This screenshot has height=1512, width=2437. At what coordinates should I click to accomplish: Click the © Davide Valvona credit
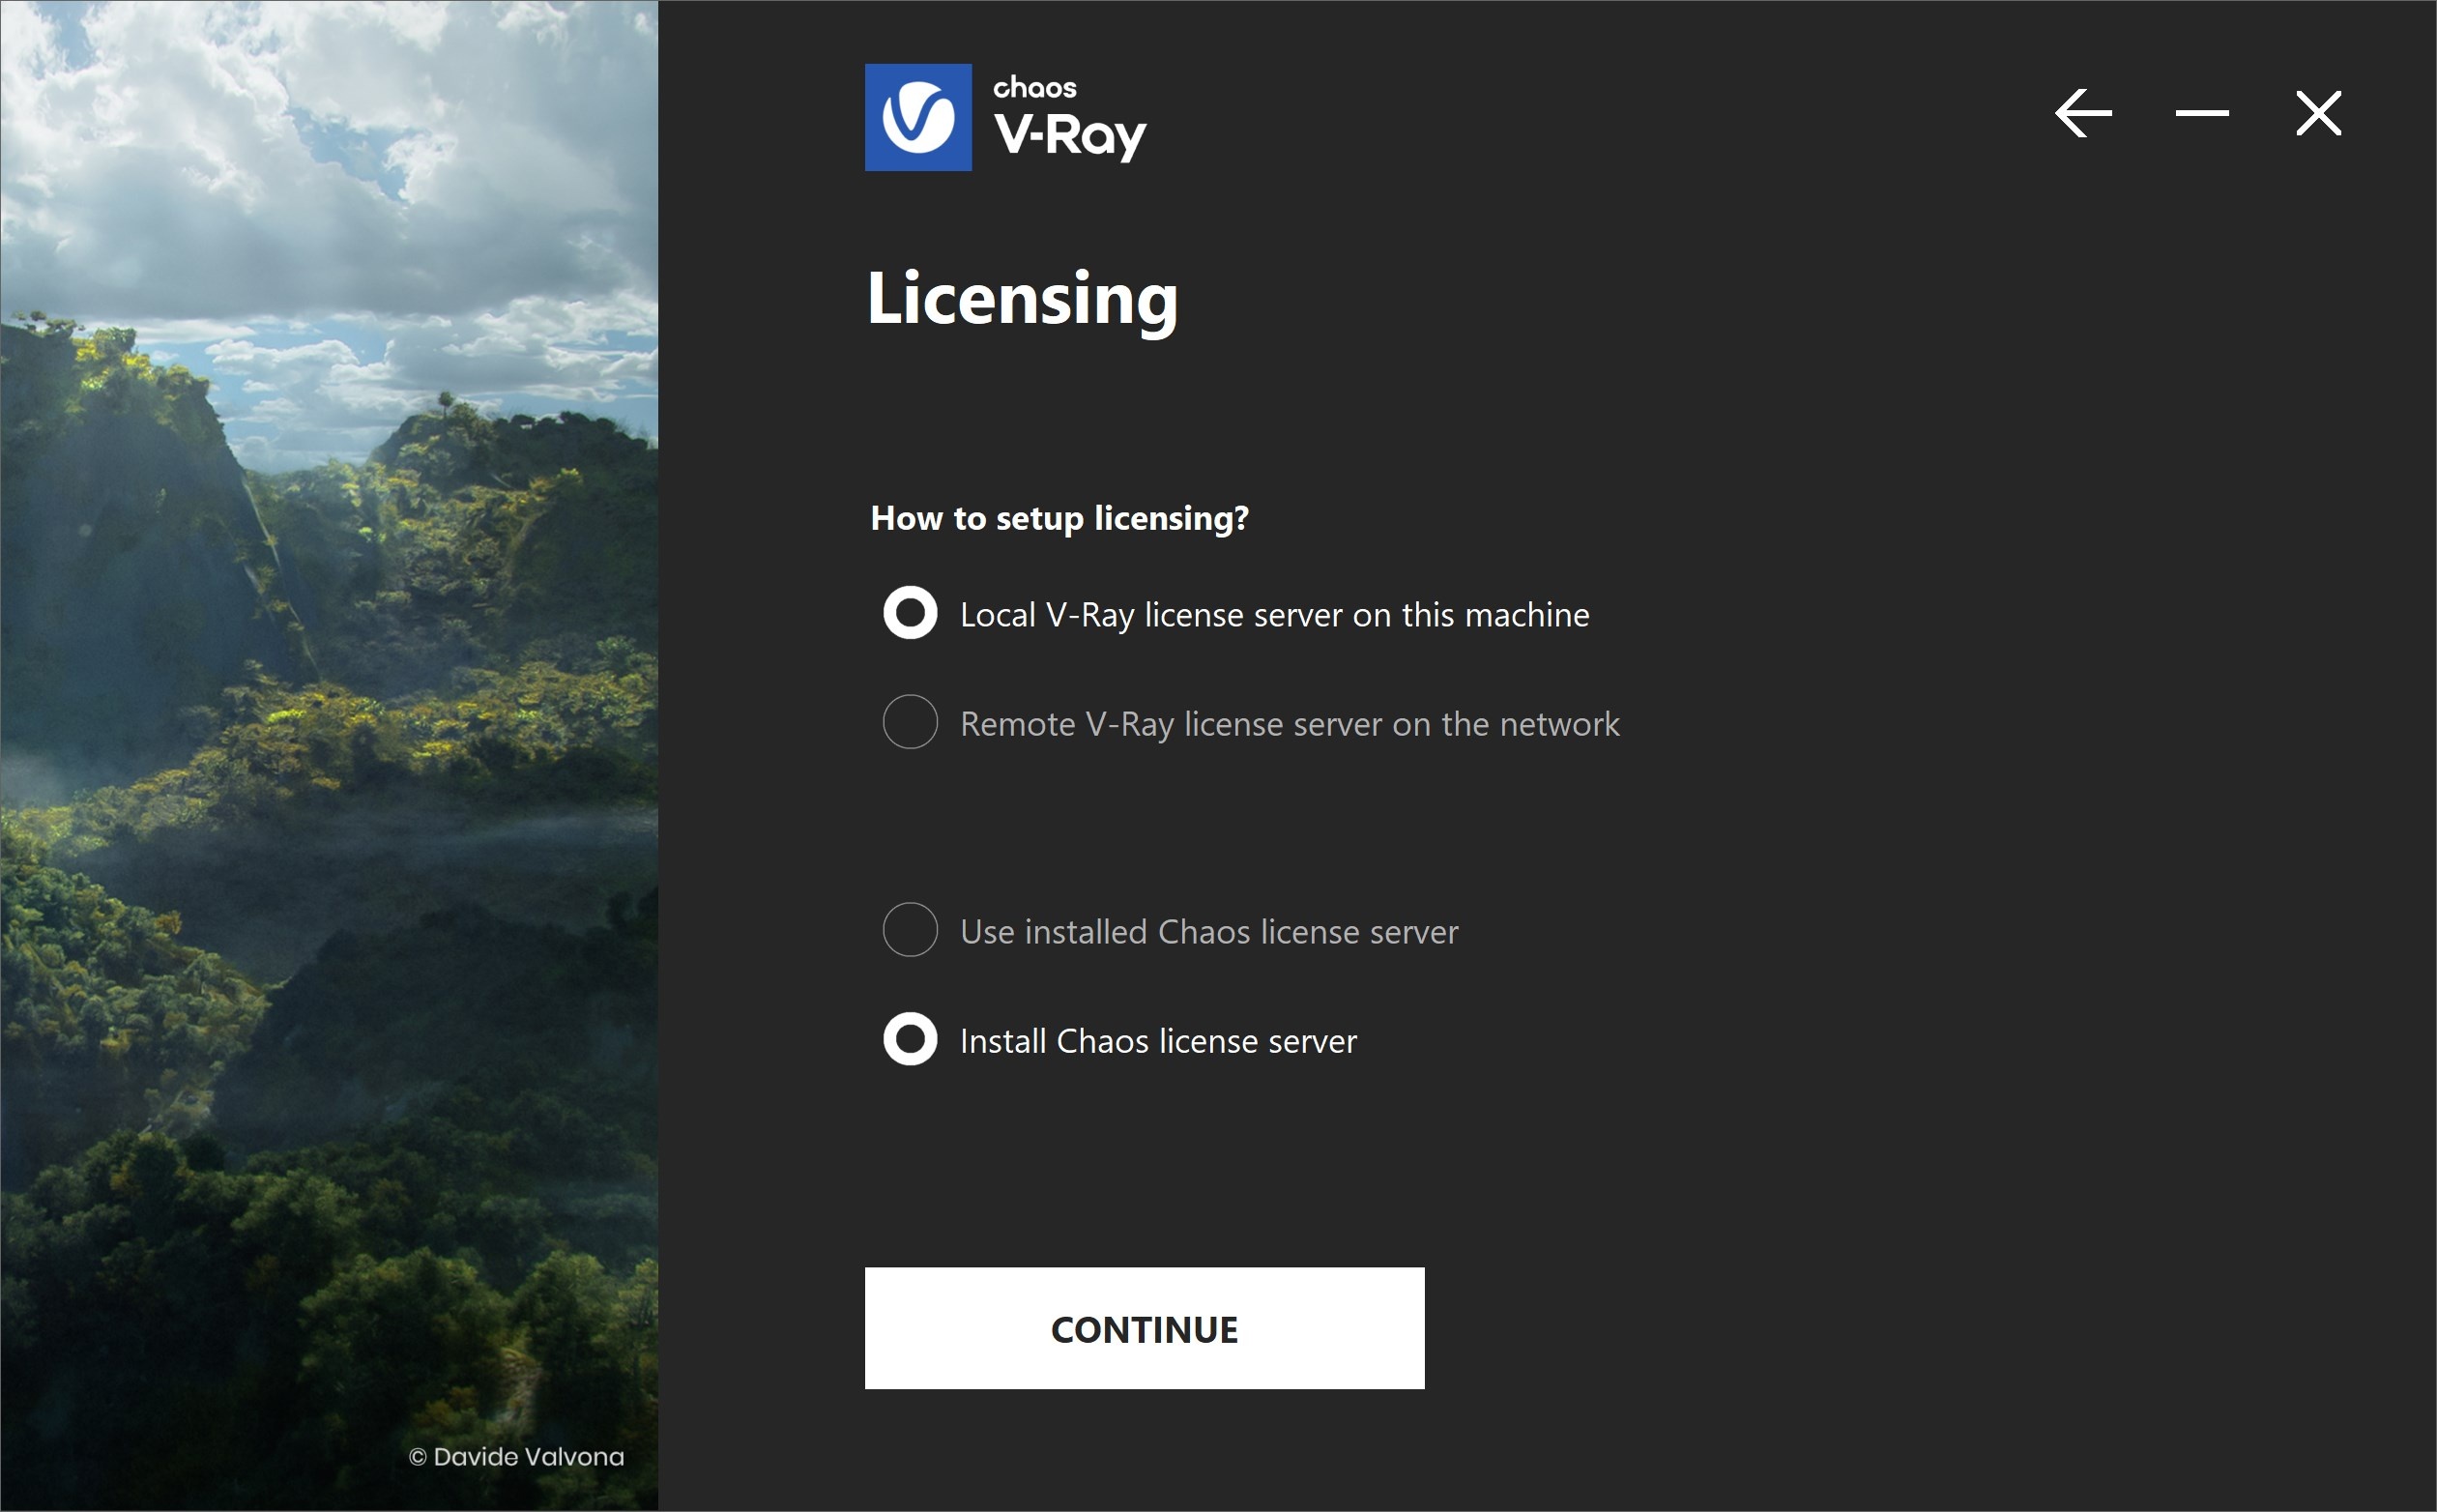[x=516, y=1457]
